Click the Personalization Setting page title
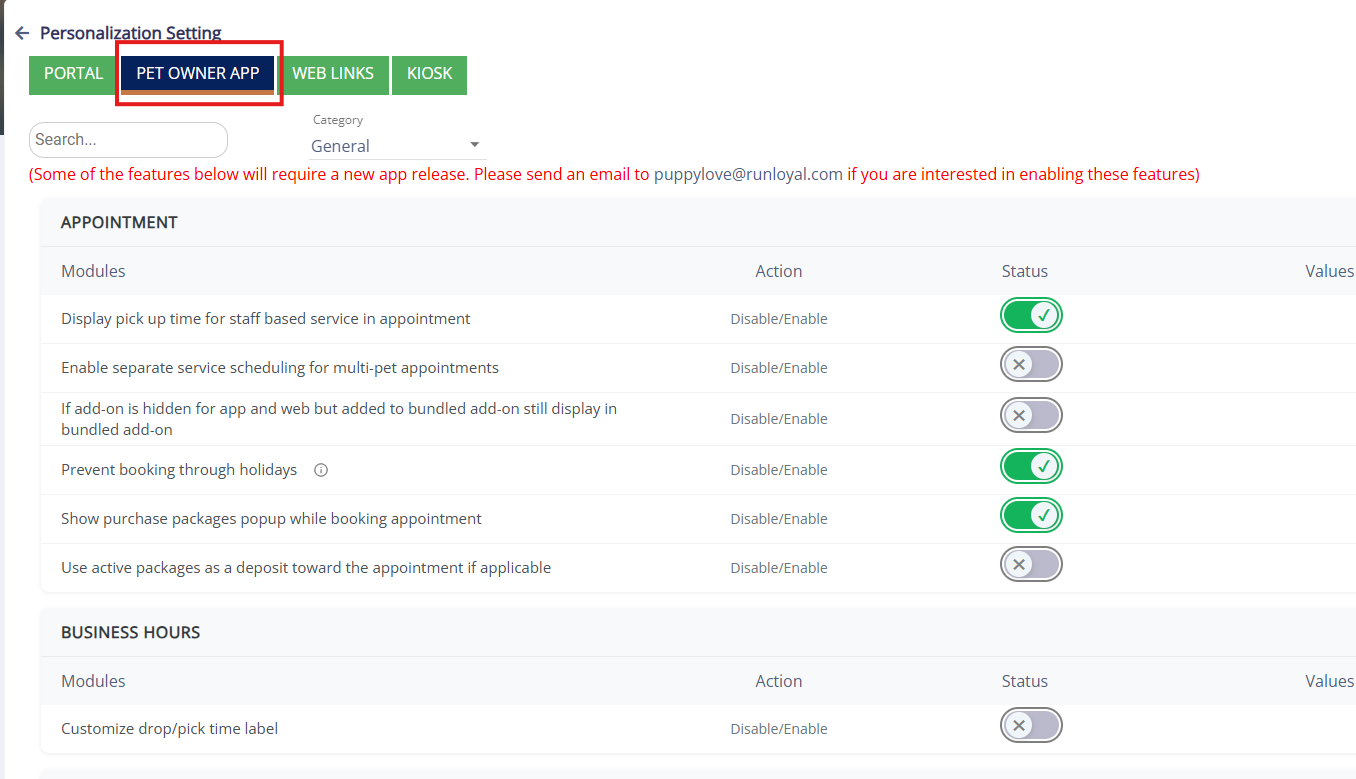This screenshot has width=1356, height=779. tap(131, 33)
